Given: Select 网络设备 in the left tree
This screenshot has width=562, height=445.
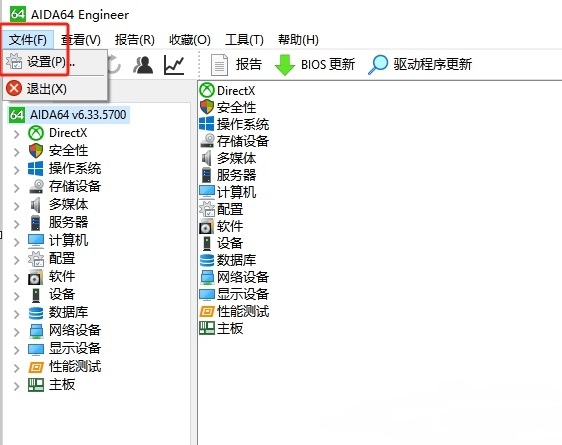Looking at the screenshot, I should tap(75, 330).
